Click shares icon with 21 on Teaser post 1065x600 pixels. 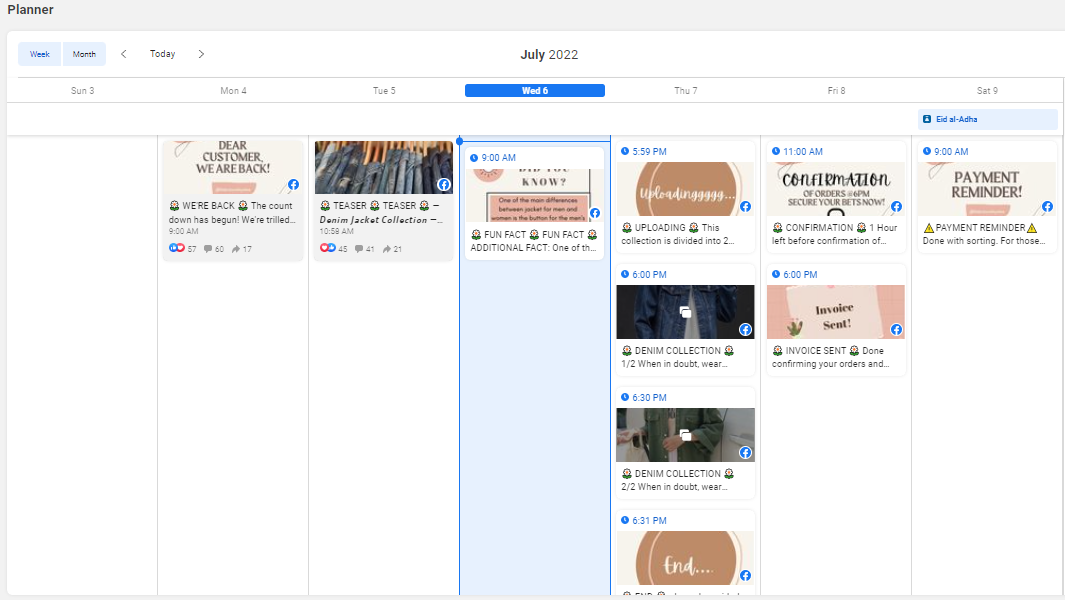pos(386,249)
